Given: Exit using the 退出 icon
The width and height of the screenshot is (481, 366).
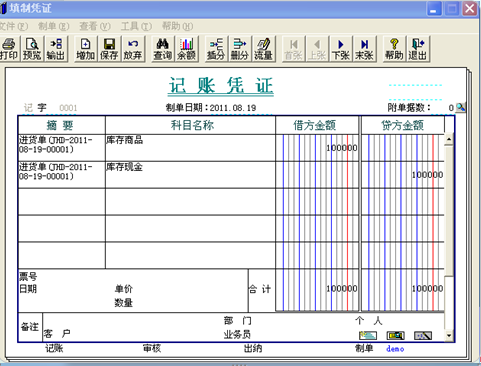Looking at the screenshot, I should (418, 49).
